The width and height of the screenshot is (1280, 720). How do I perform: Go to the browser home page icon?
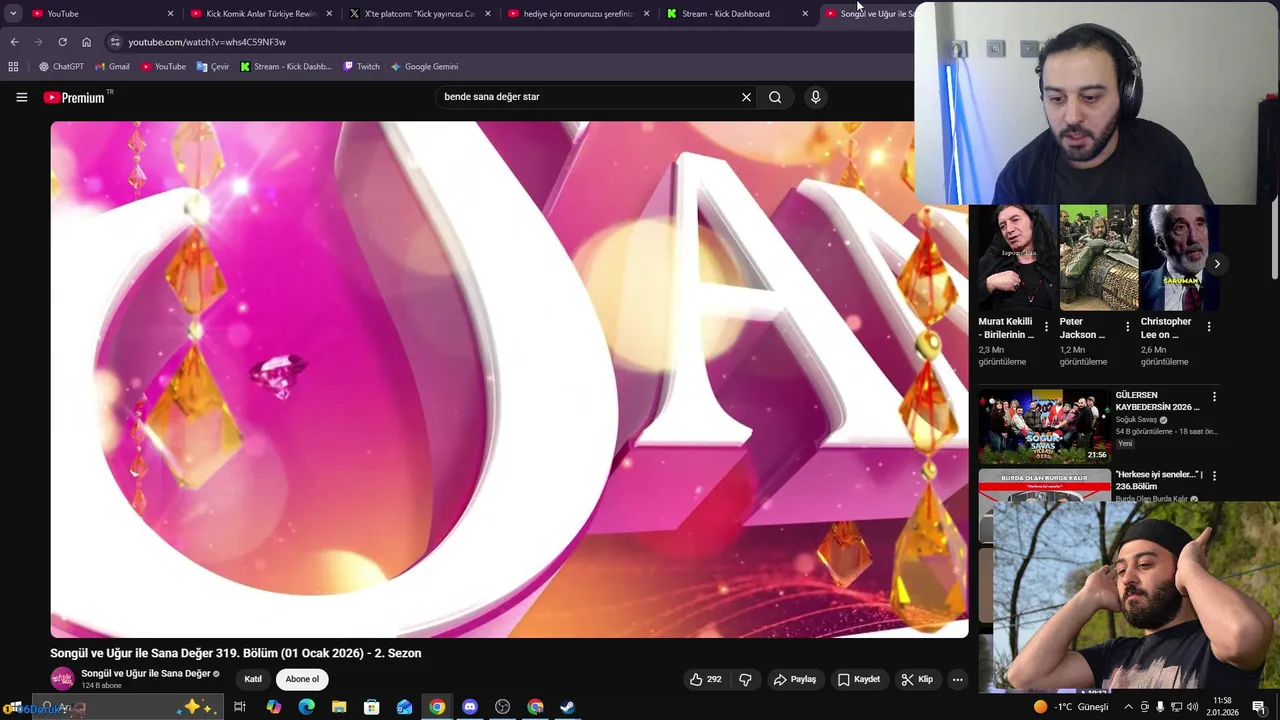pos(86,42)
